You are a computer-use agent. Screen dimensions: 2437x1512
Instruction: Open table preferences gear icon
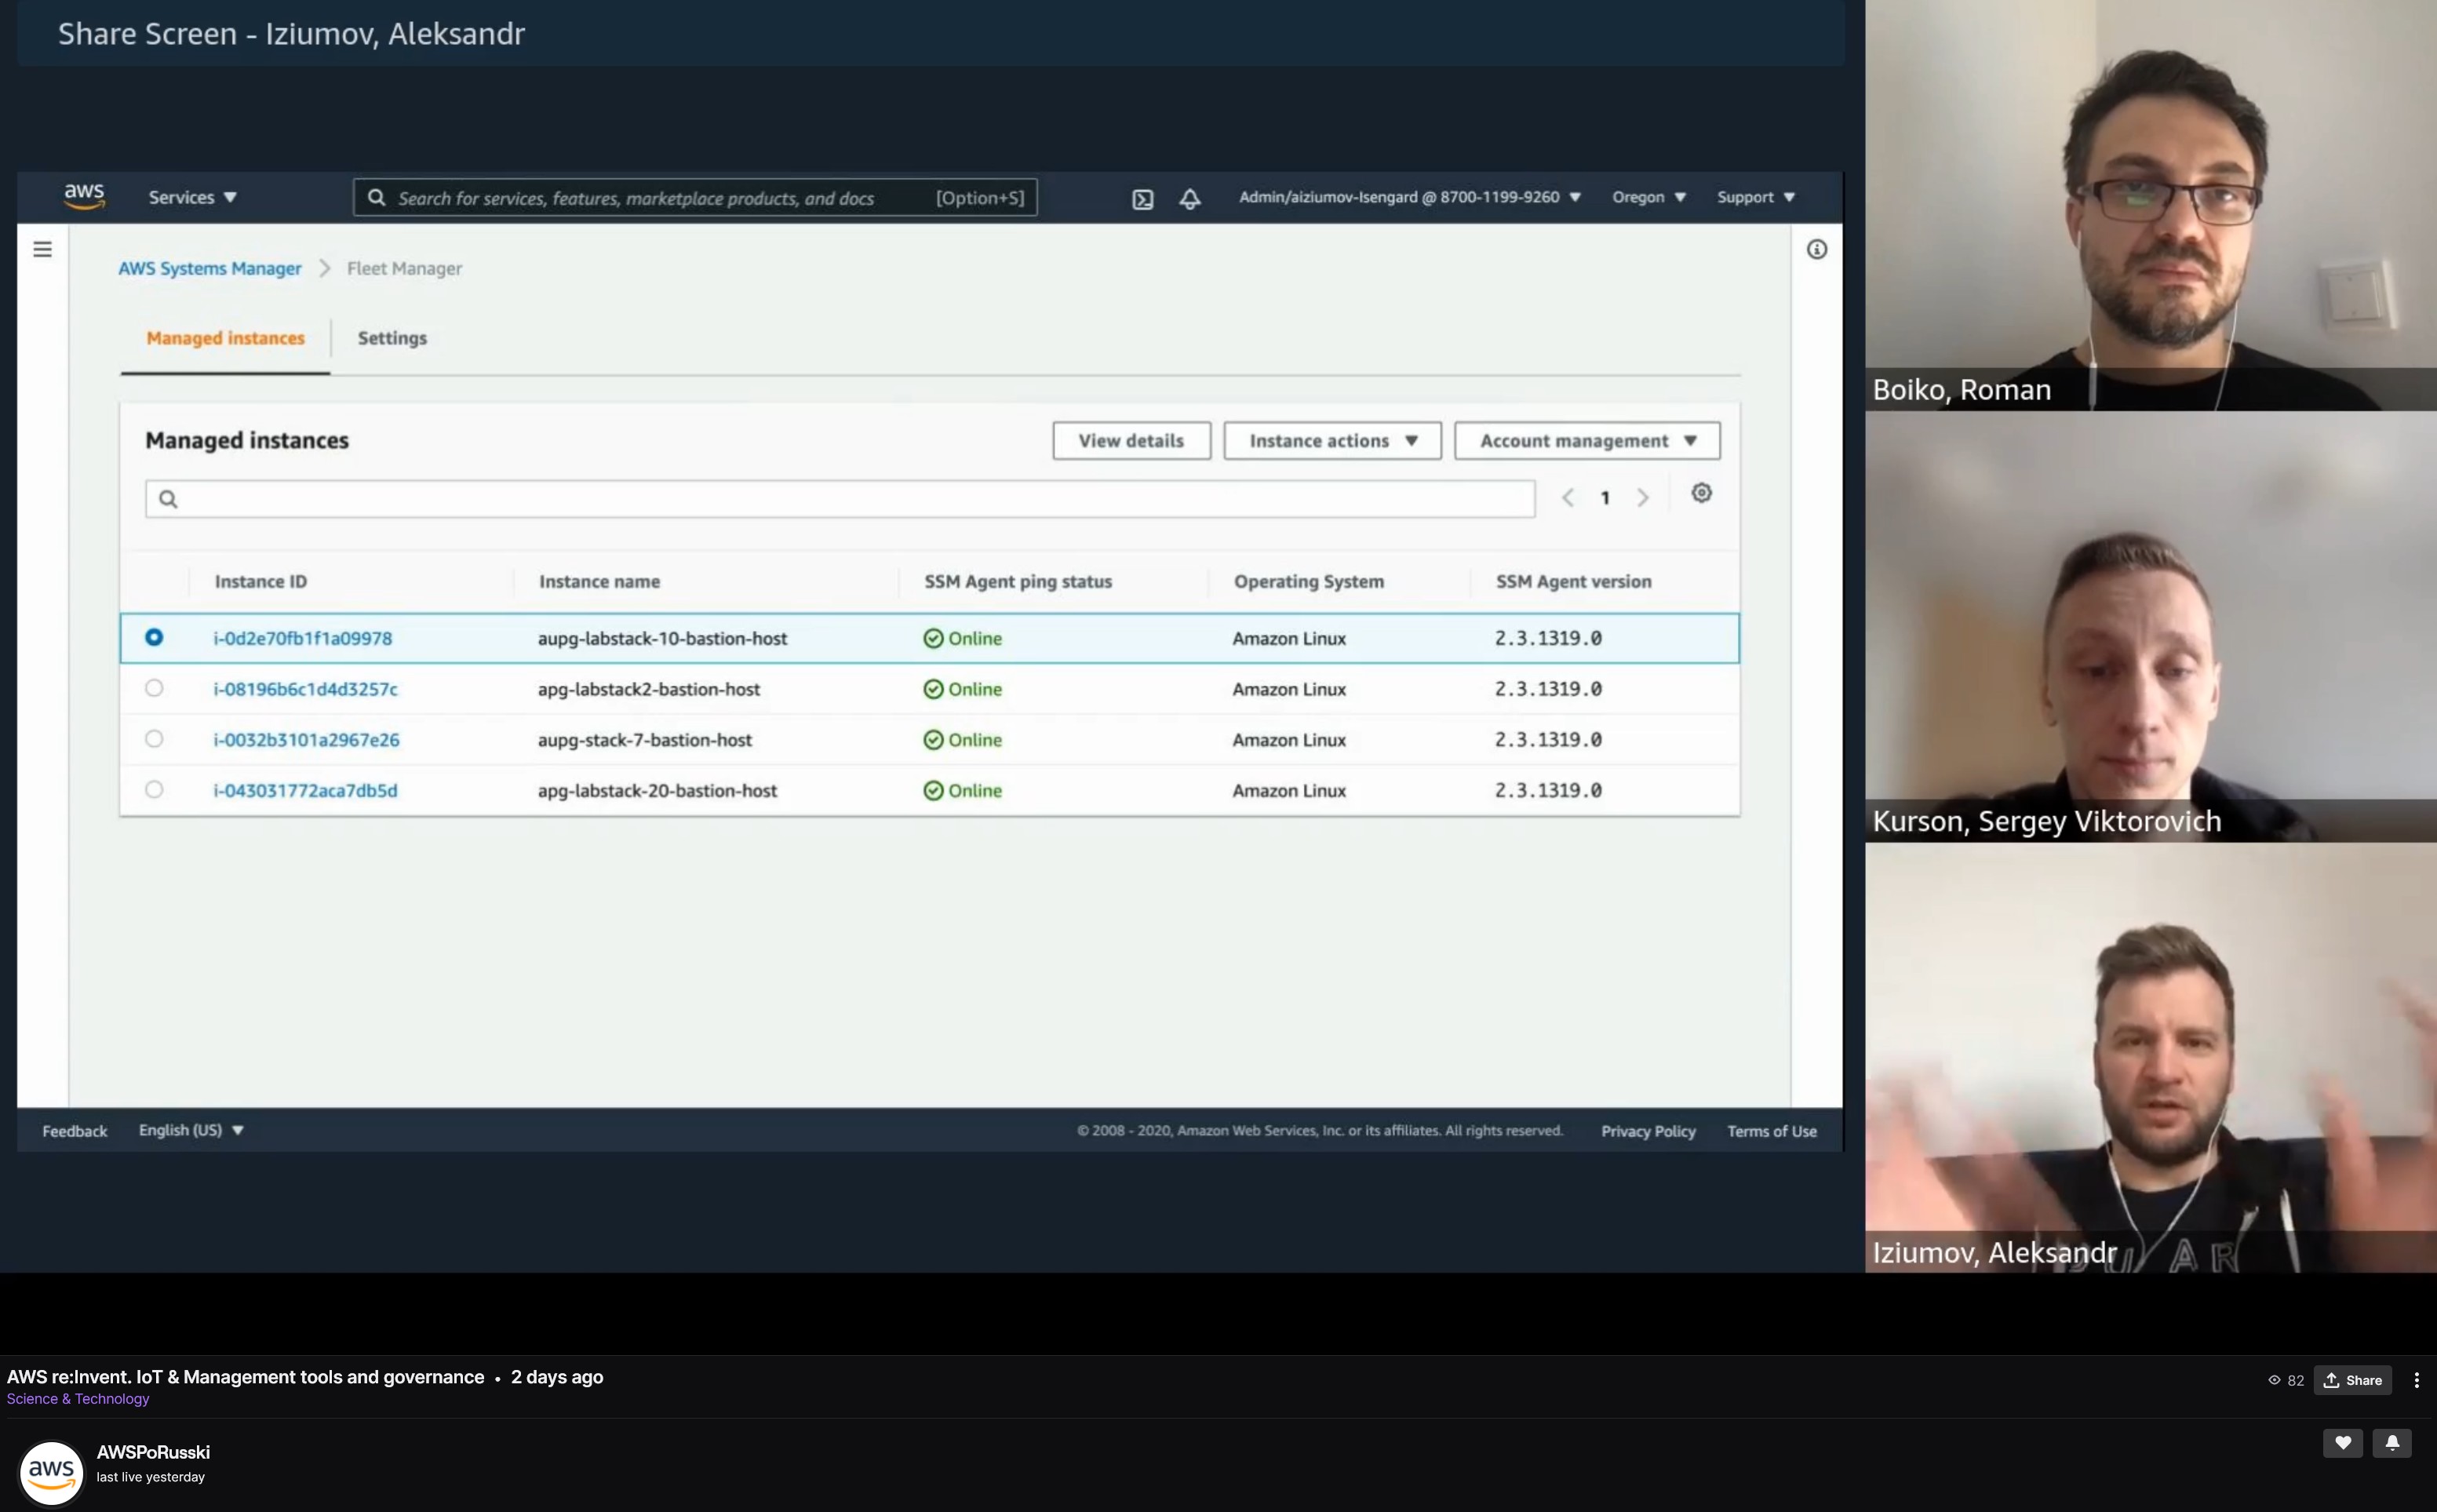[x=1701, y=493]
